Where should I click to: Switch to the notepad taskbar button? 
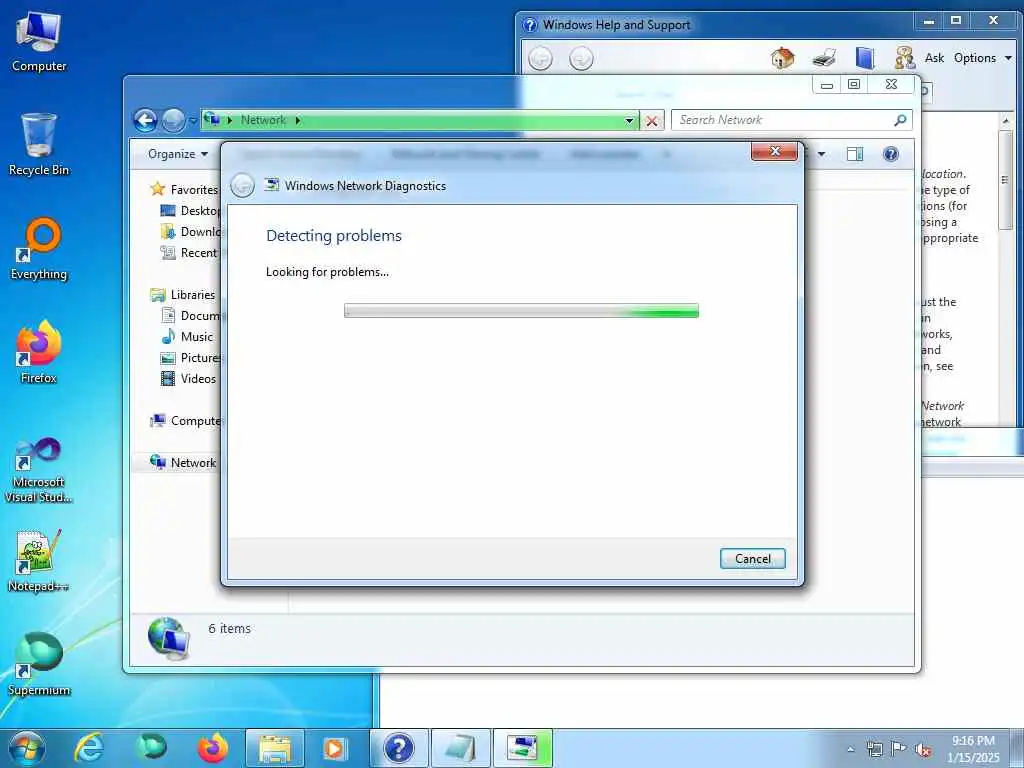point(461,748)
